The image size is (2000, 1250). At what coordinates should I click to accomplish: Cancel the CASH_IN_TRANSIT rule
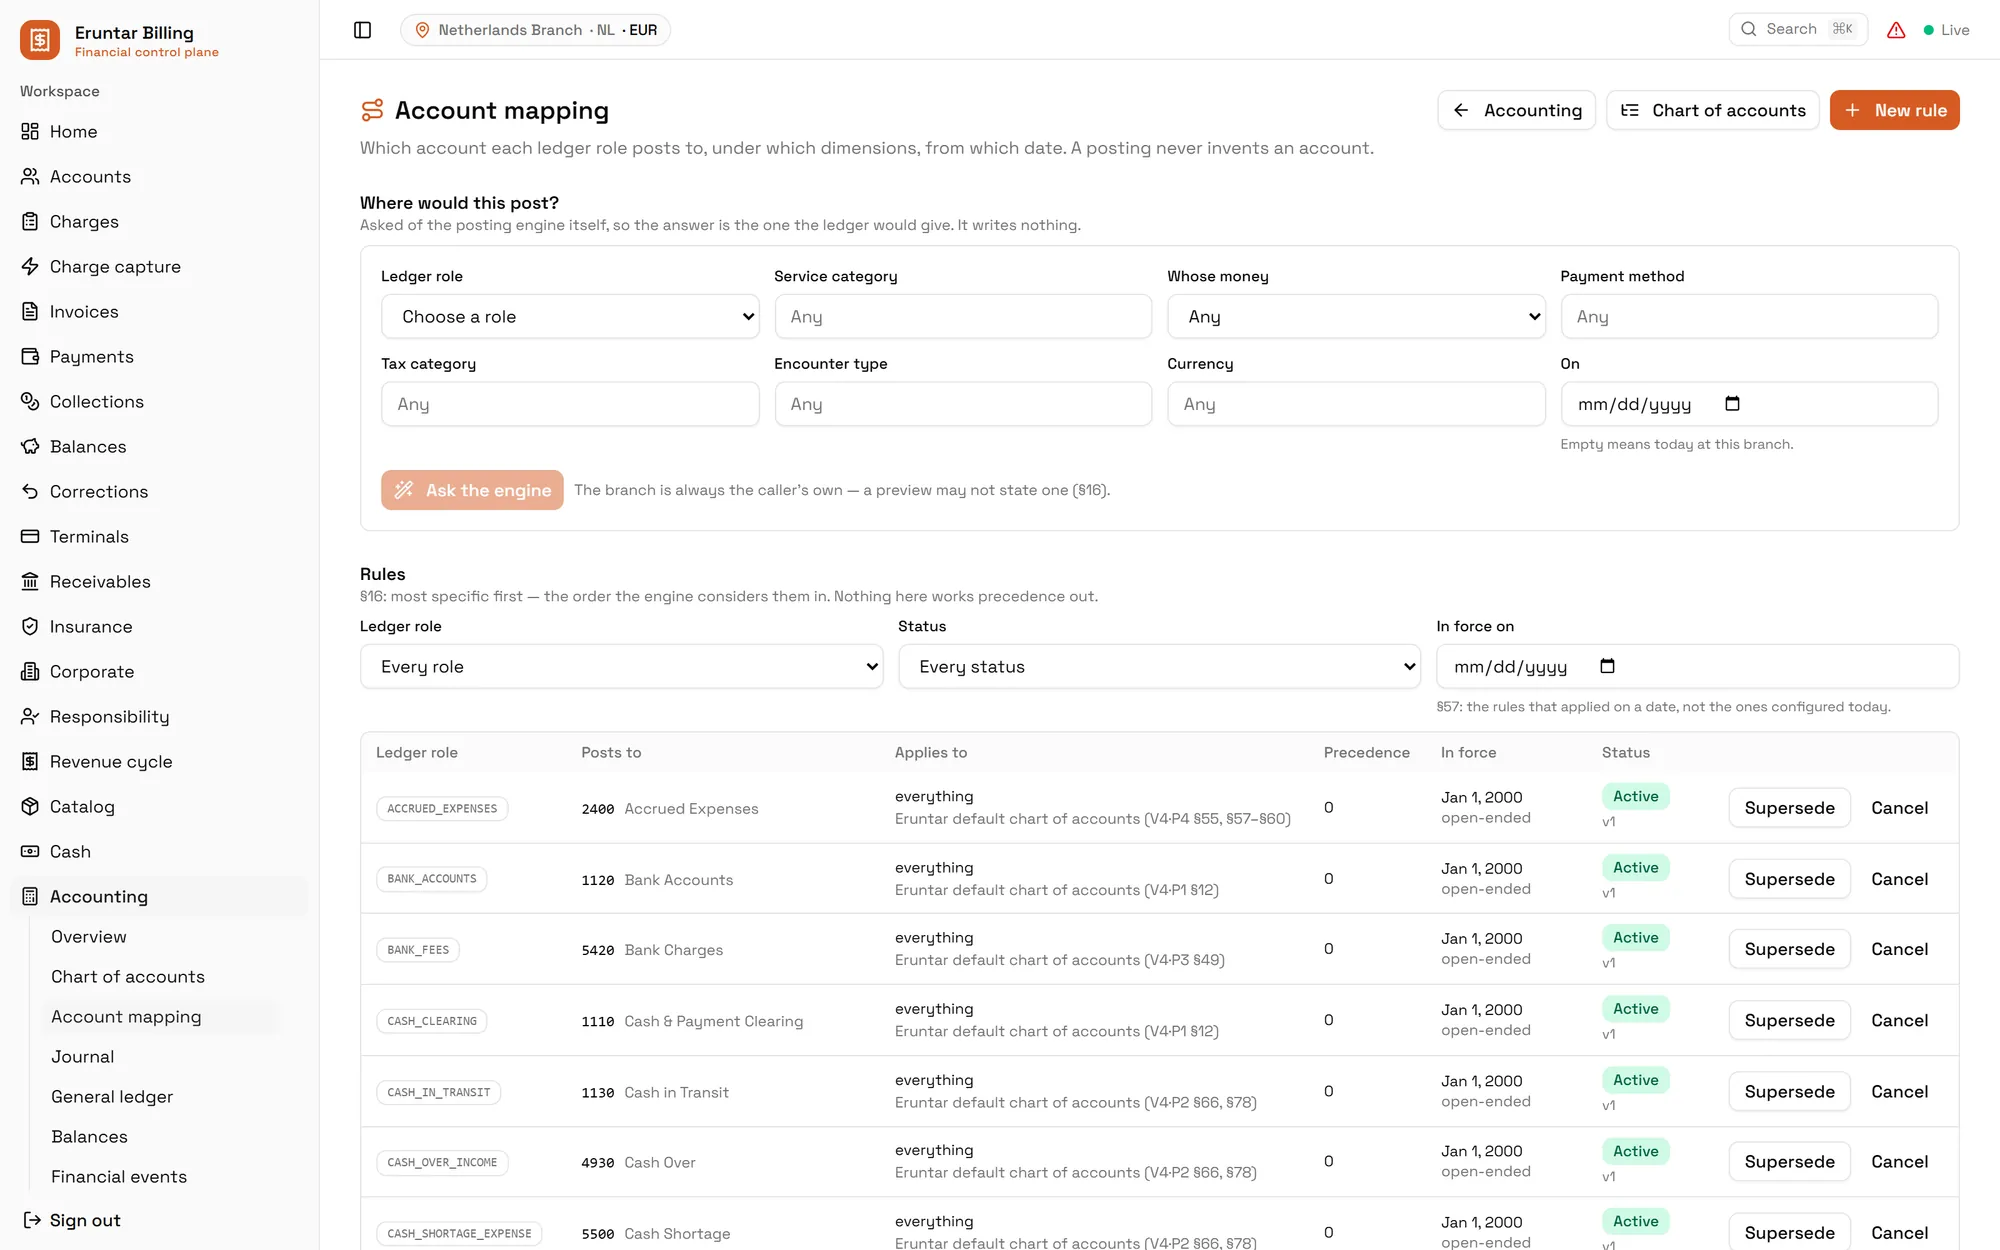(1899, 1092)
